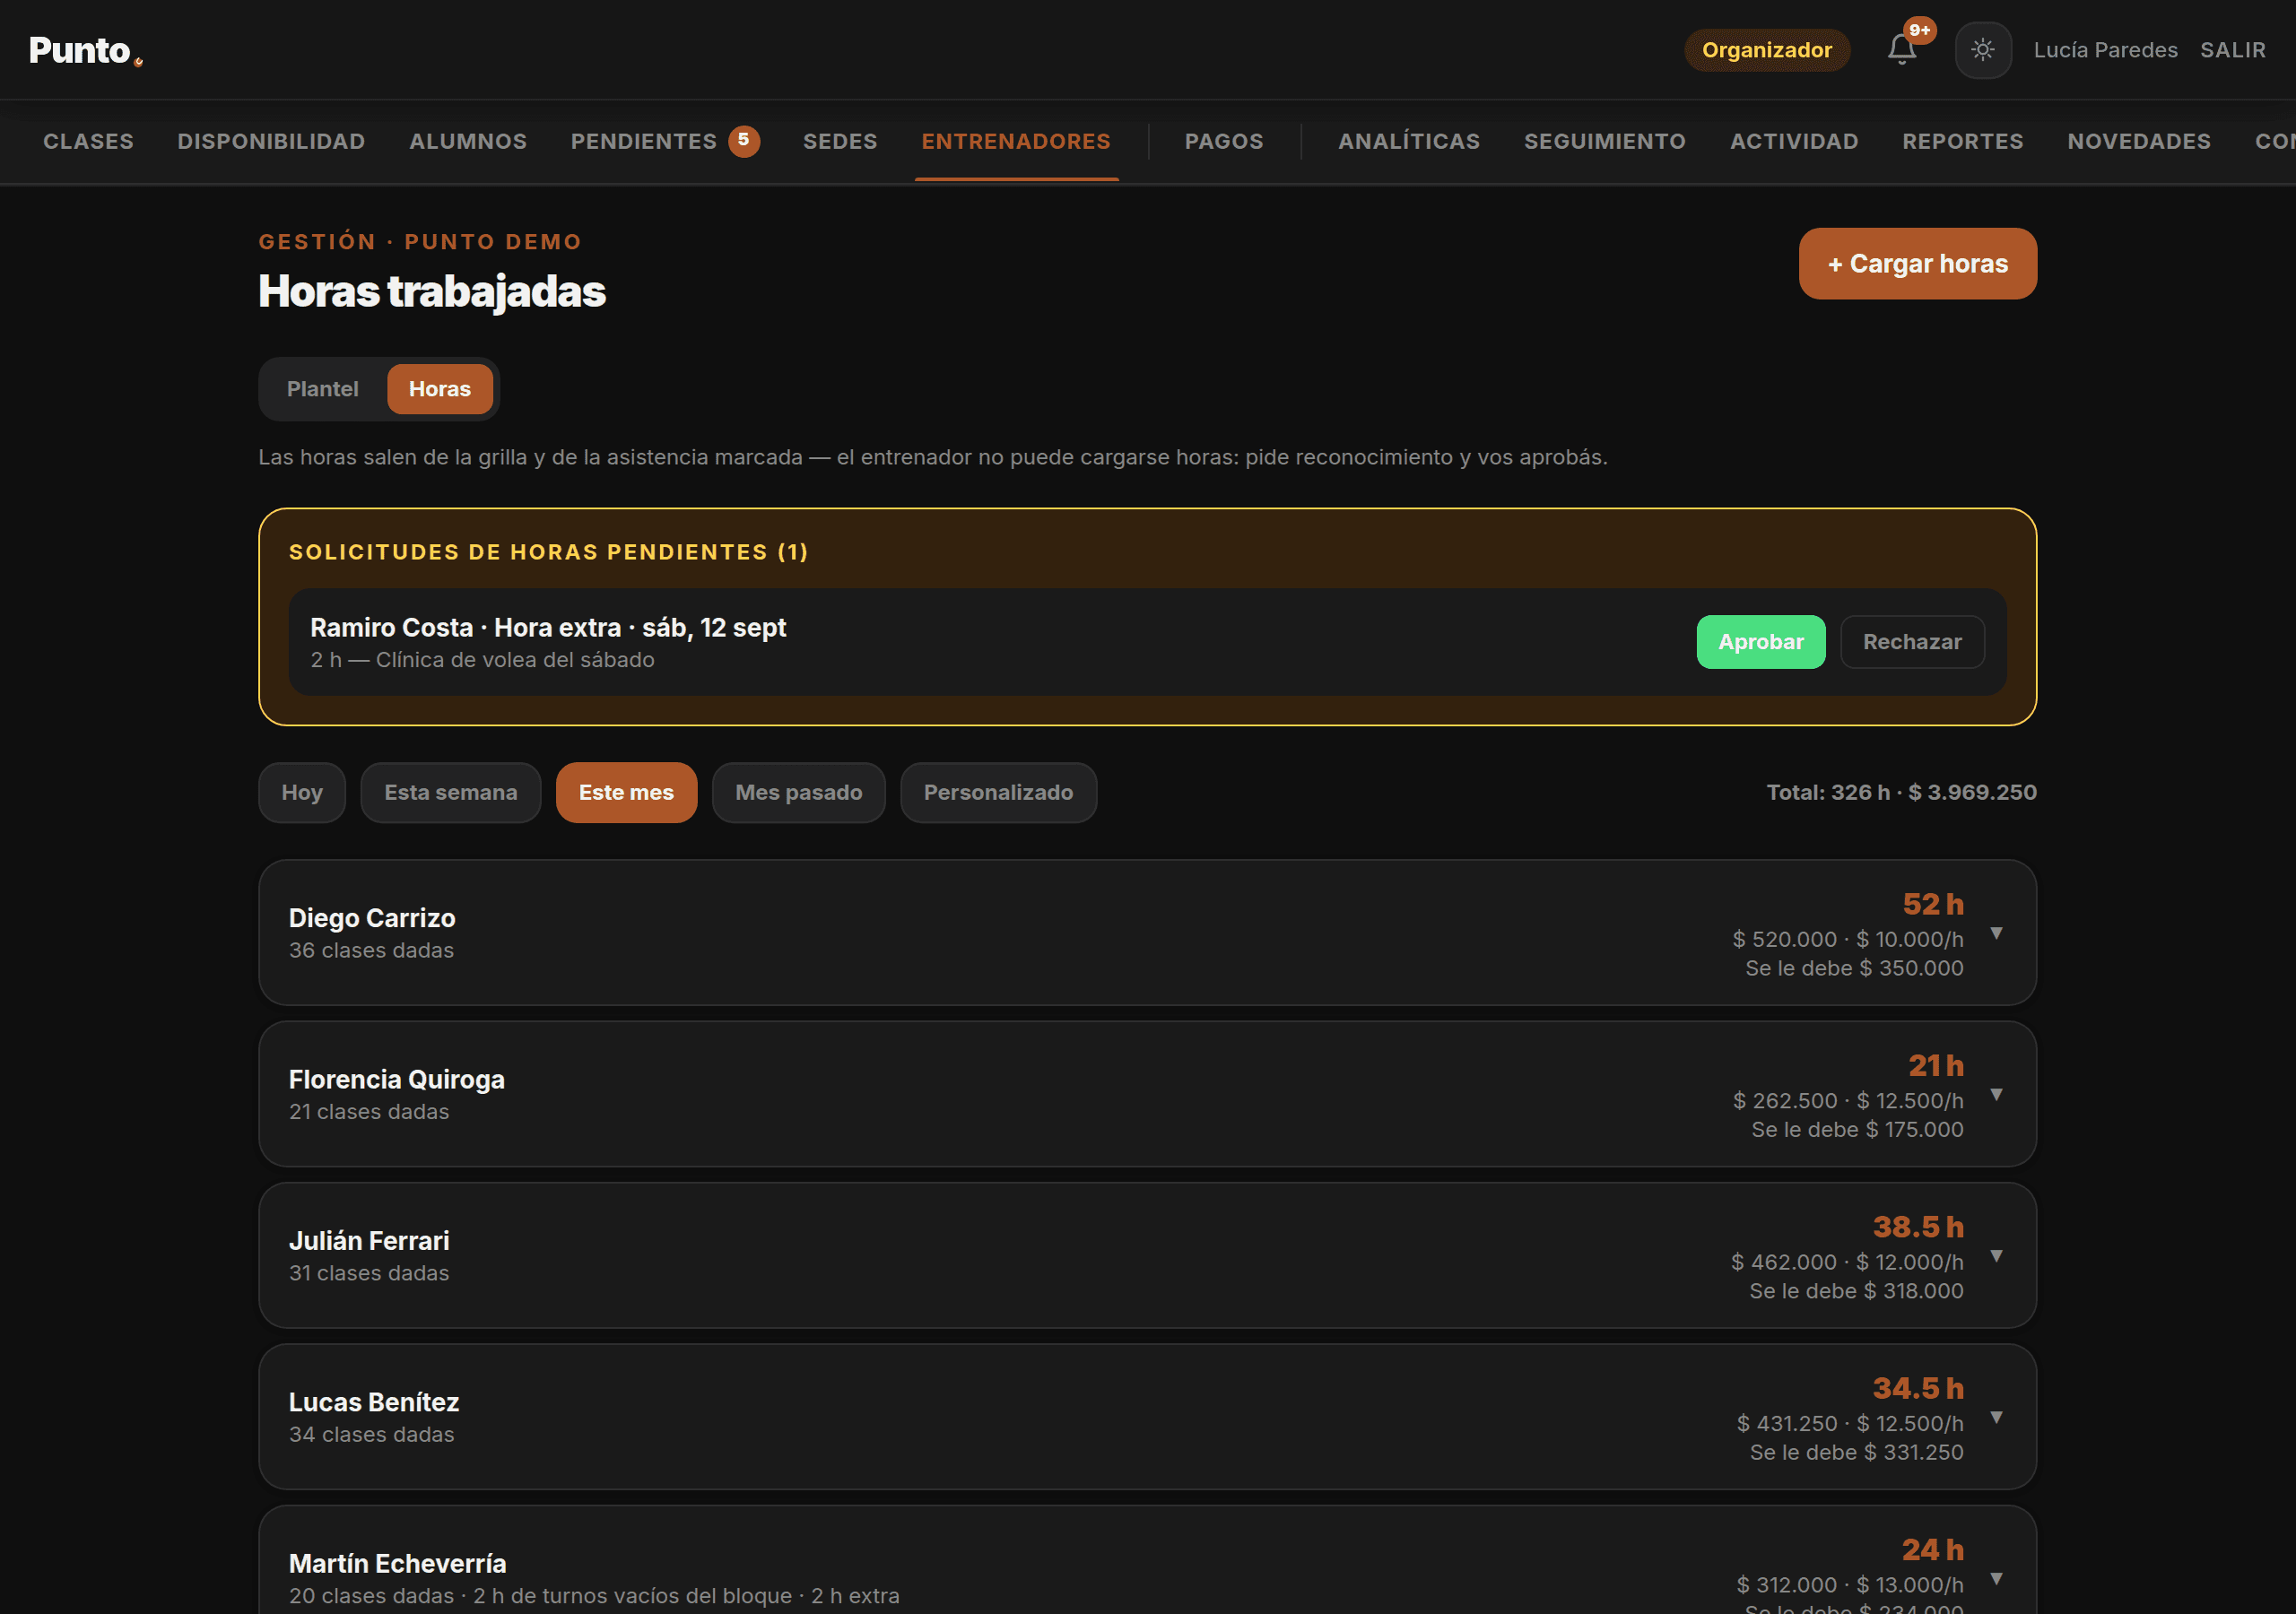This screenshot has width=2296, height=1614.
Task: Open the Clases tab
Action: [x=88, y=141]
